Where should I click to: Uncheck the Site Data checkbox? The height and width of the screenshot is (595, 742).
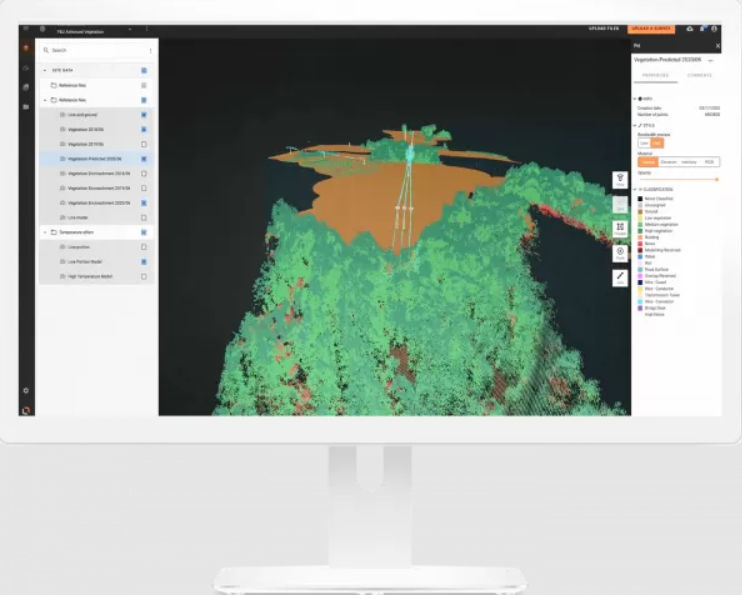tap(144, 71)
